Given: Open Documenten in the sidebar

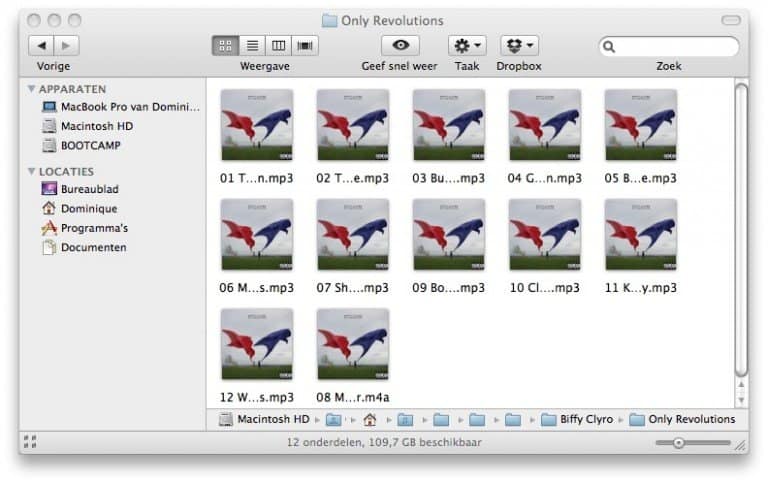Looking at the screenshot, I should 84,247.
